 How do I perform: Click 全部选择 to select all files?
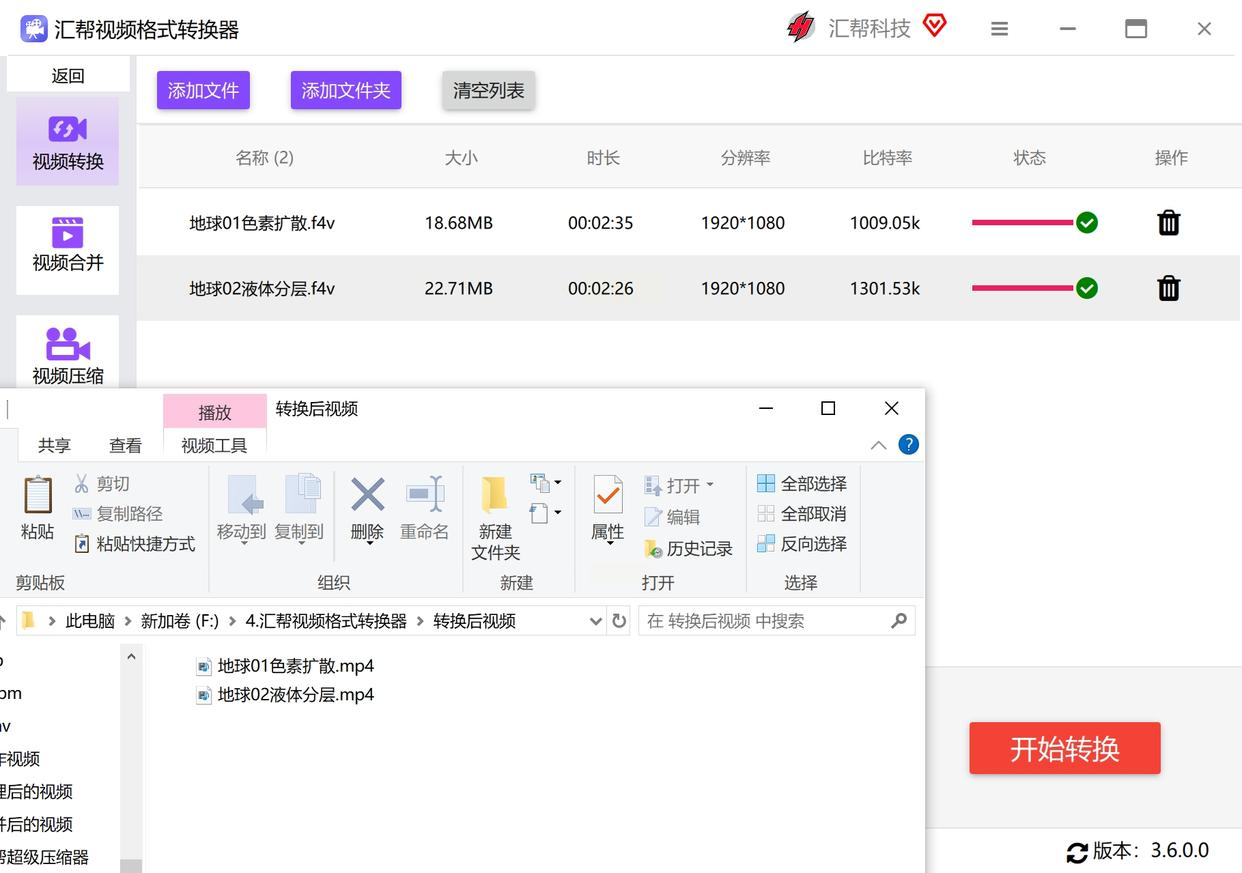[802, 484]
